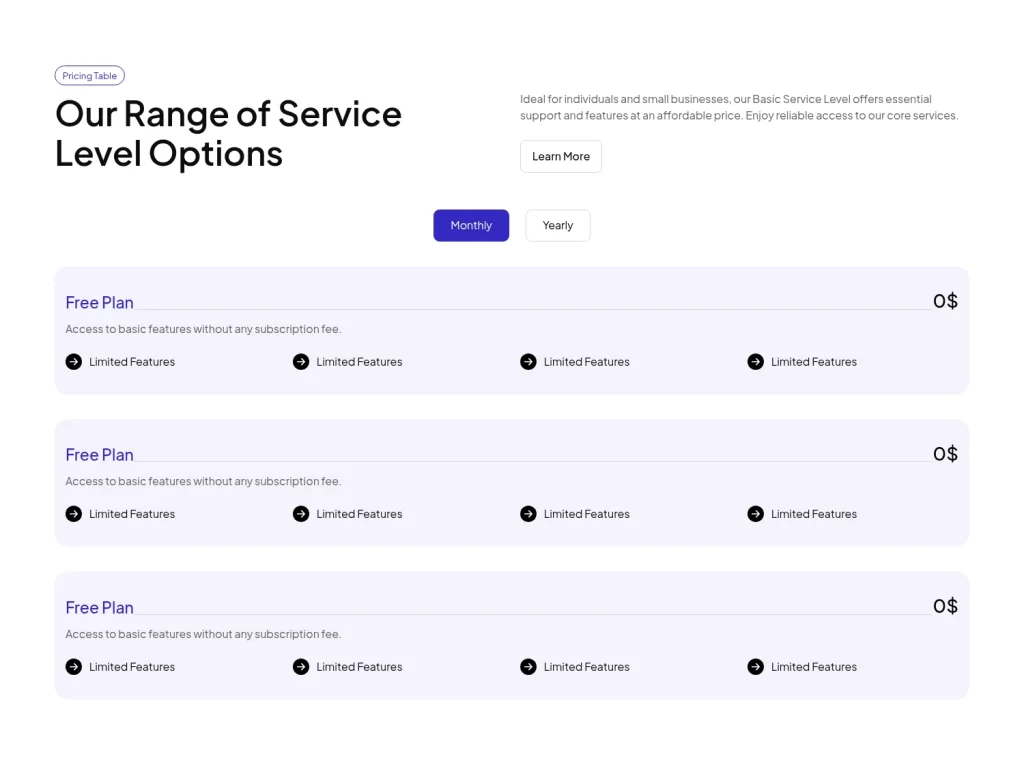Click the rightmost arrow icon in the top Free Plan row
The image size is (1024, 765).
click(755, 361)
